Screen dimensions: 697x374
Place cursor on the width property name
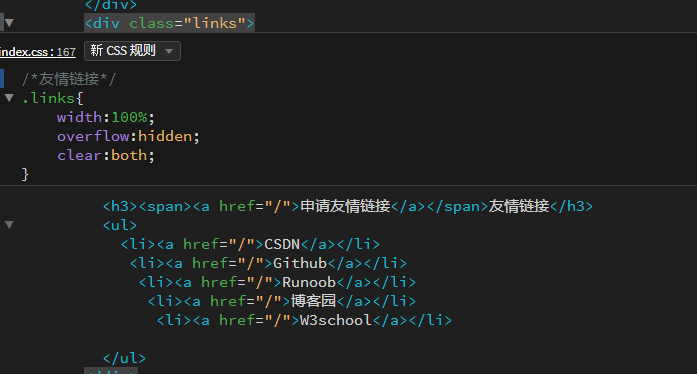(80, 117)
